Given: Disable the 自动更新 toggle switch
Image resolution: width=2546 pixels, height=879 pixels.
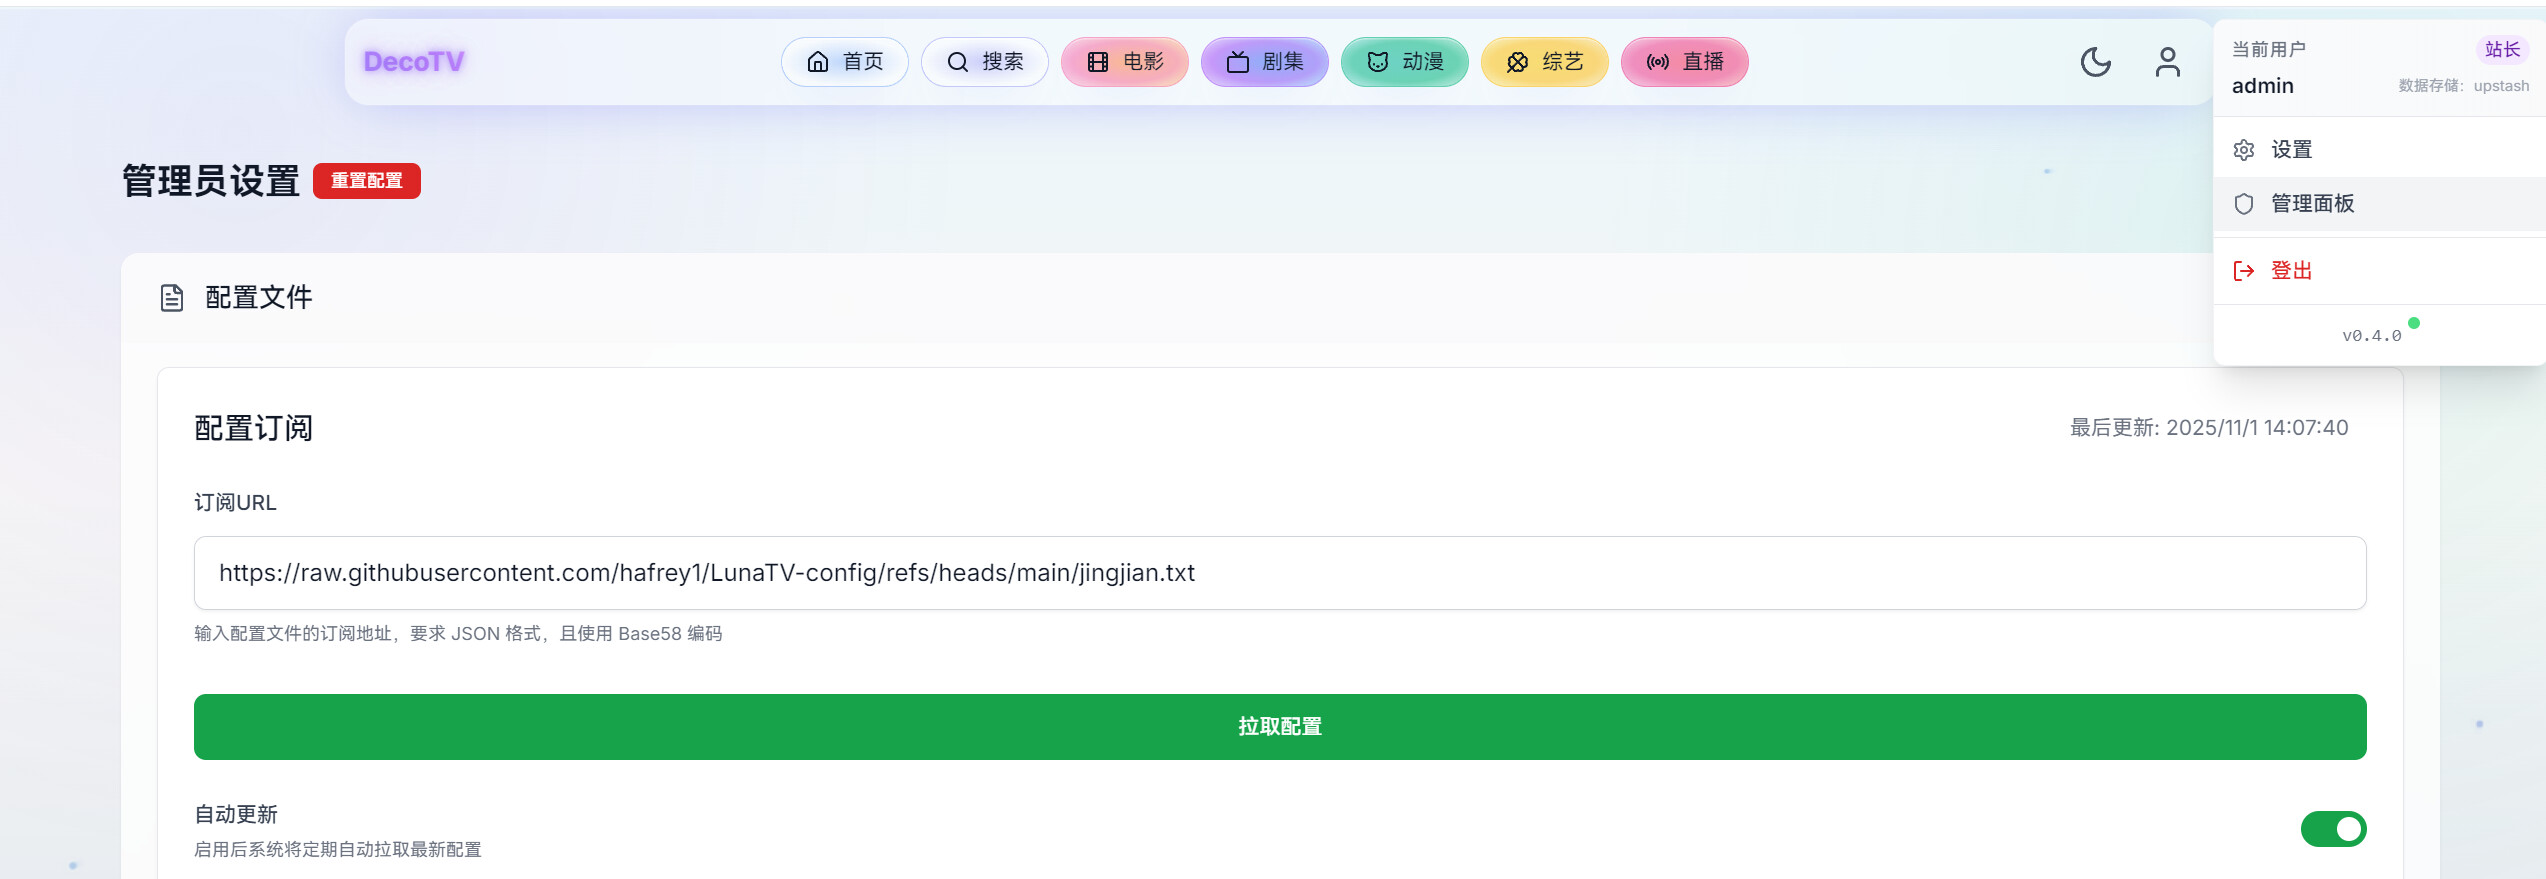Looking at the screenshot, I should (2332, 829).
